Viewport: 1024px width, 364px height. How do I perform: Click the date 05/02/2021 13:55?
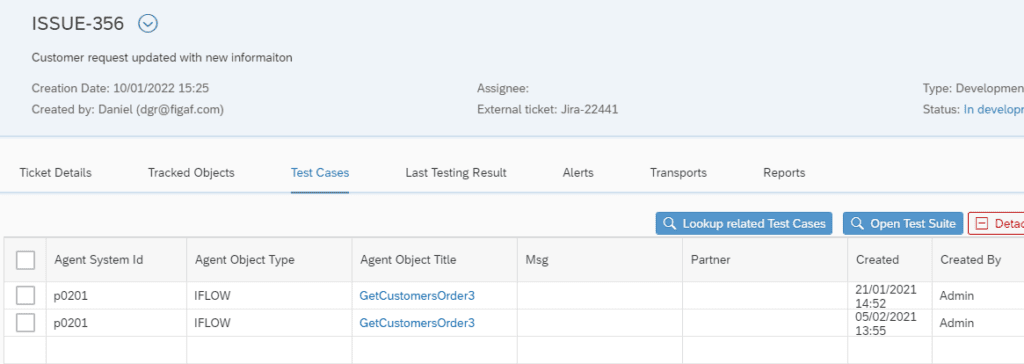click(886, 323)
